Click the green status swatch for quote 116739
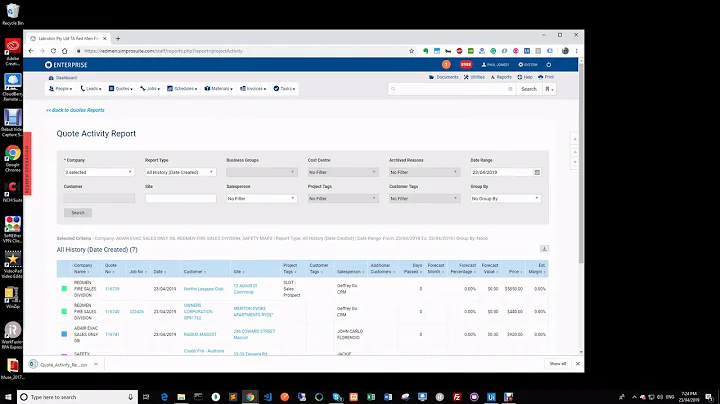720x404 pixels. [64, 289]
